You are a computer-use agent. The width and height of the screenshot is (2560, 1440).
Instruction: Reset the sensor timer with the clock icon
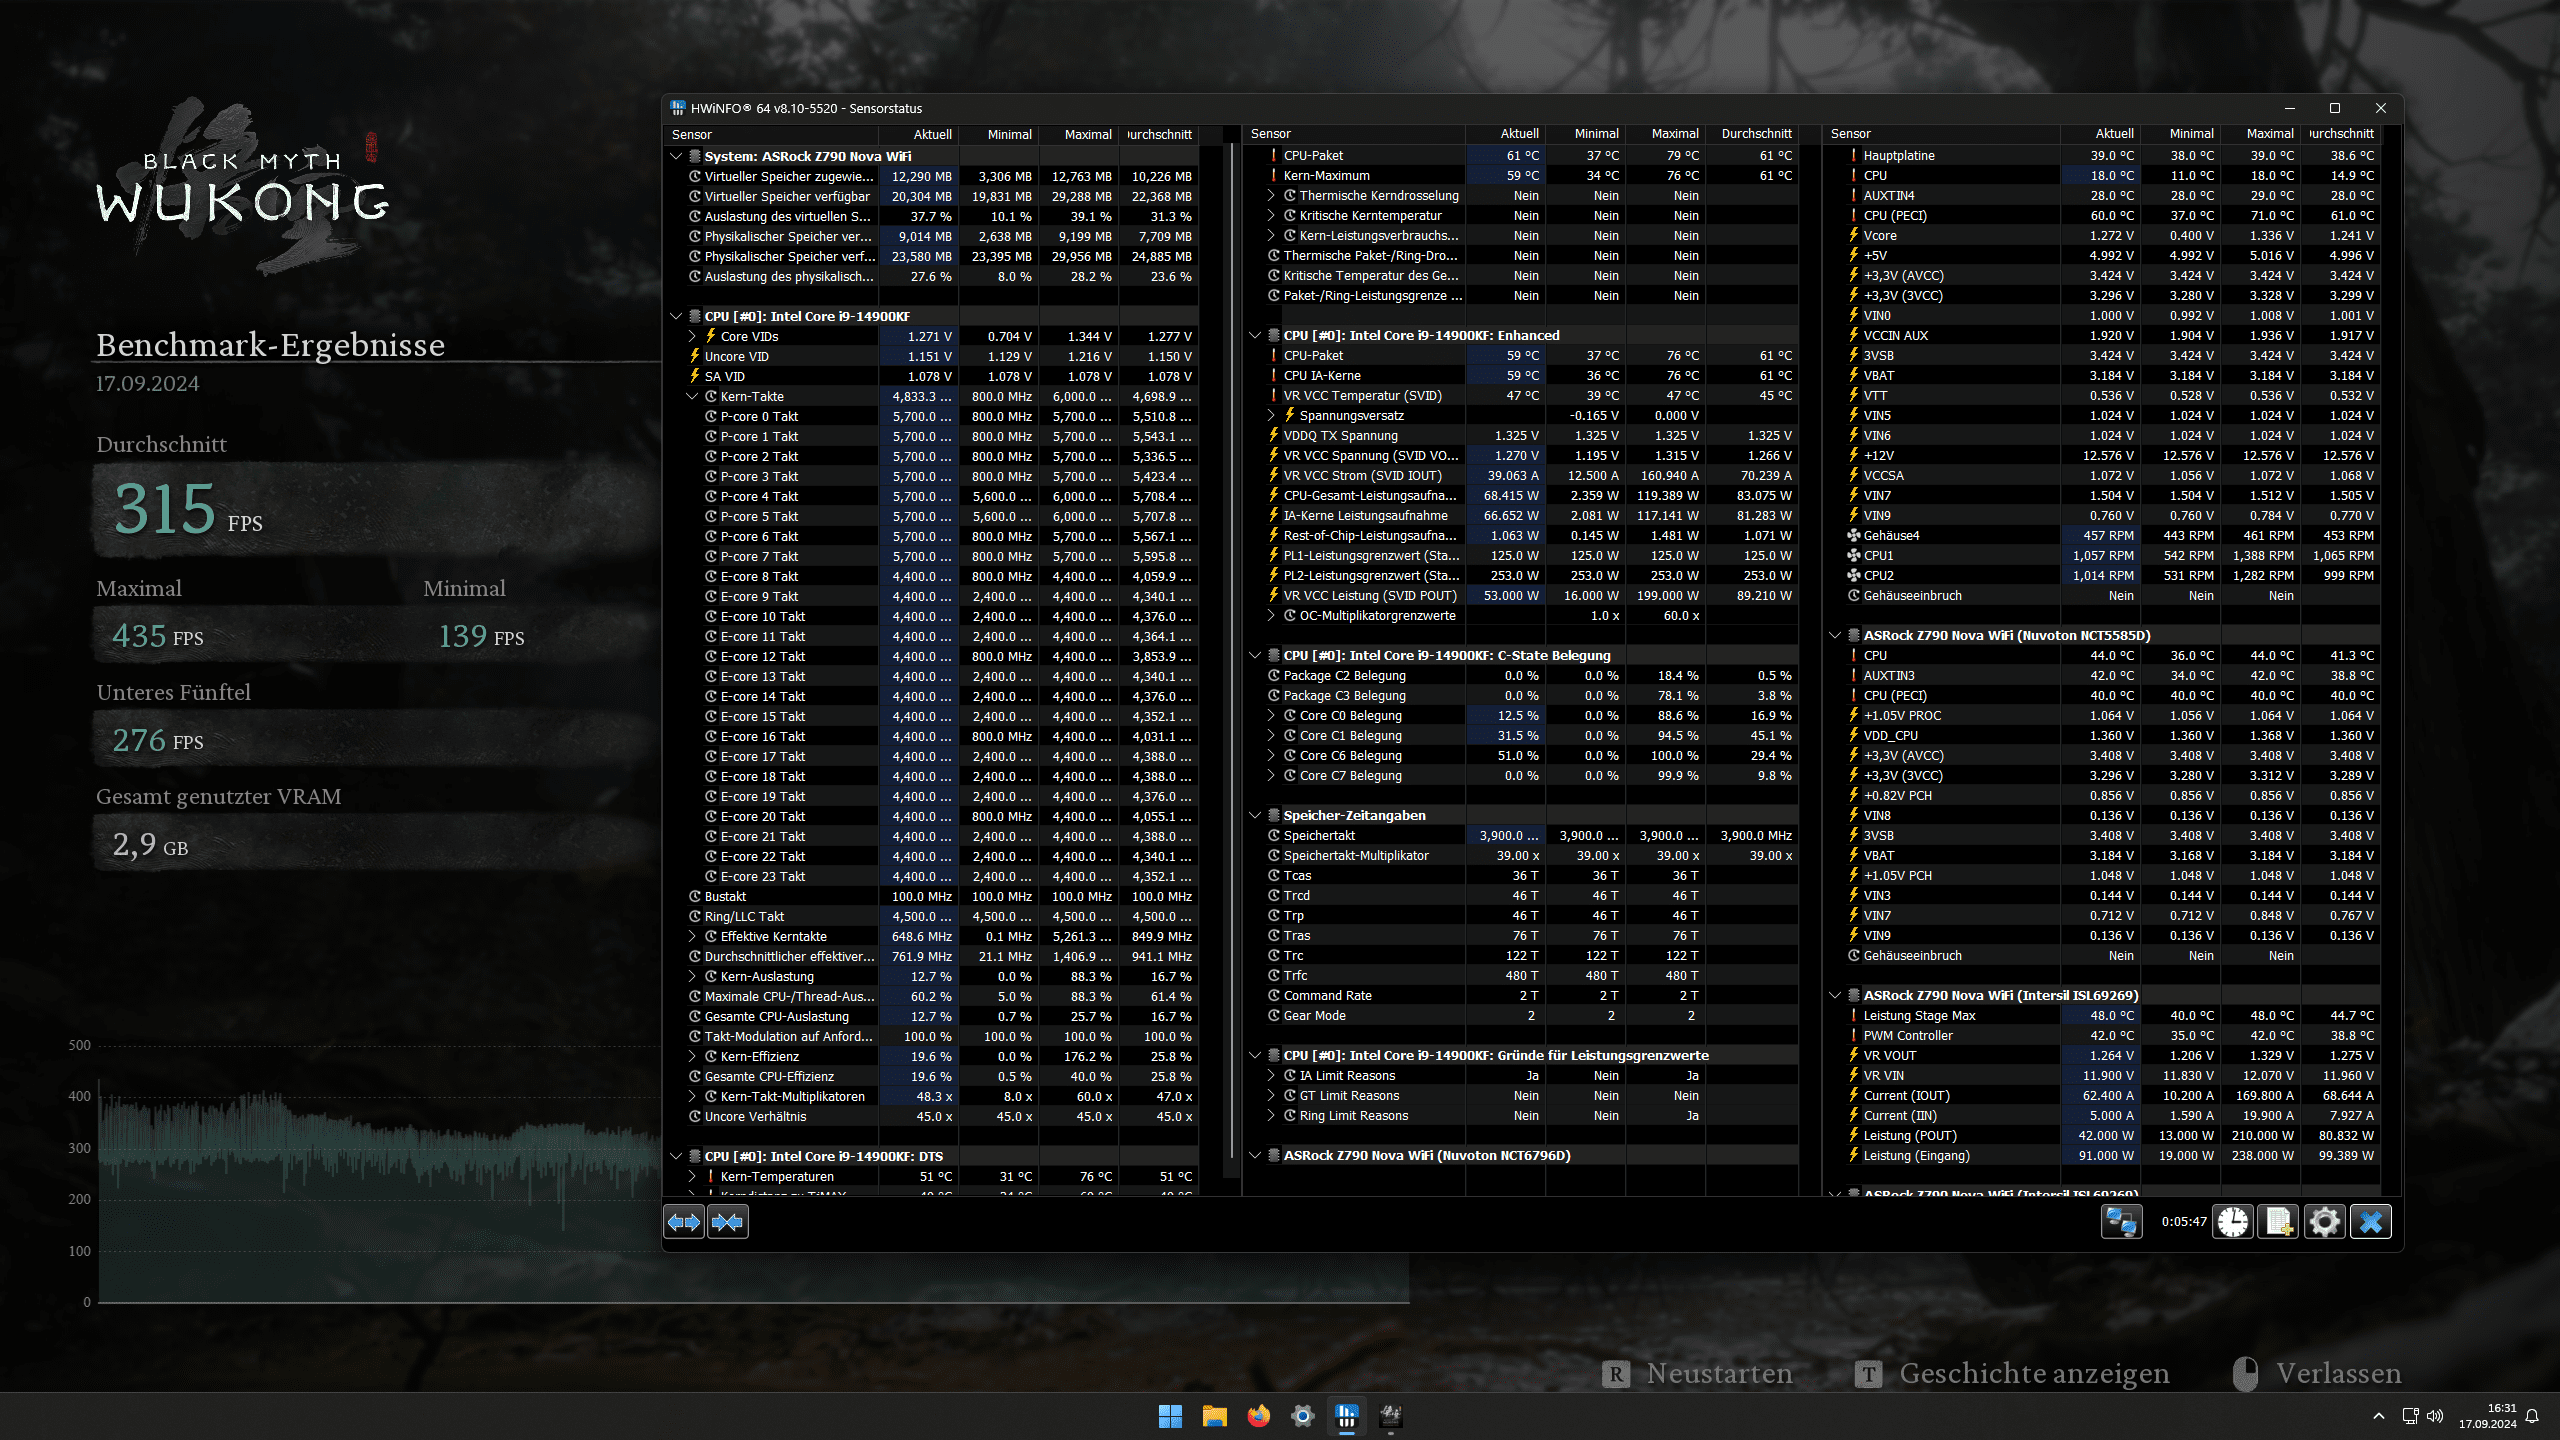tap(2232, 1222)
